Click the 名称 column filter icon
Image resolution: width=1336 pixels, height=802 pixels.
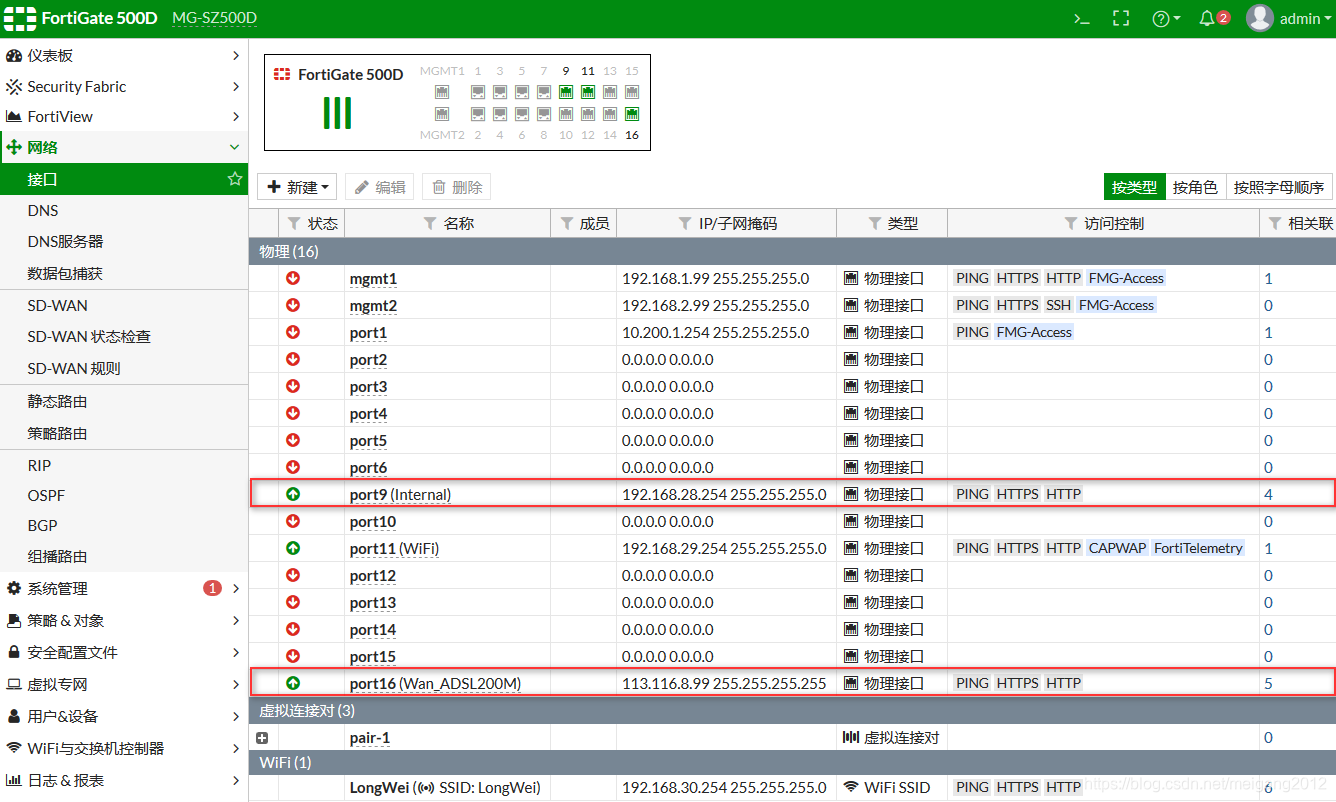click(x=430, y=223)
